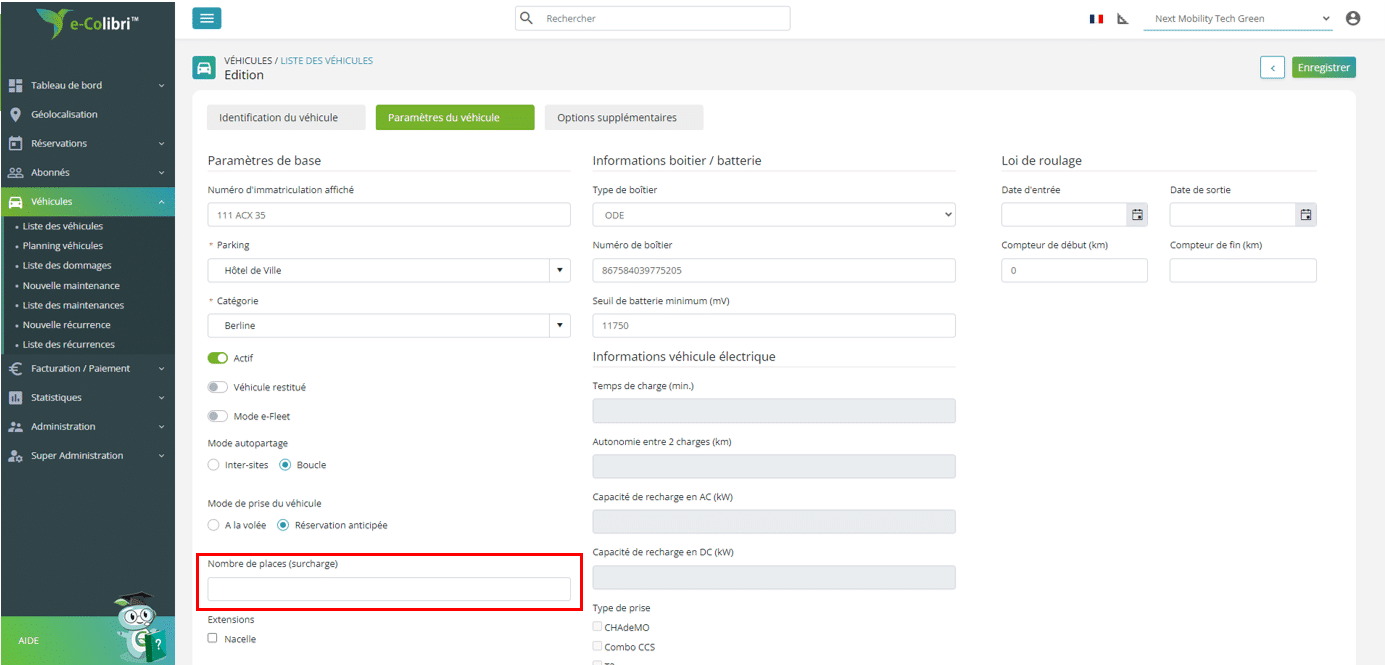Expand the Type de boîtier select

[774, 215]
